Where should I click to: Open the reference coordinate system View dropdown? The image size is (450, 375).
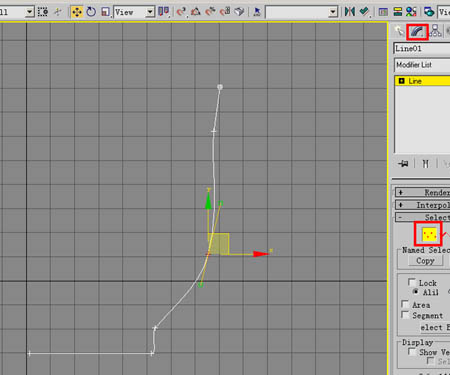150,12
